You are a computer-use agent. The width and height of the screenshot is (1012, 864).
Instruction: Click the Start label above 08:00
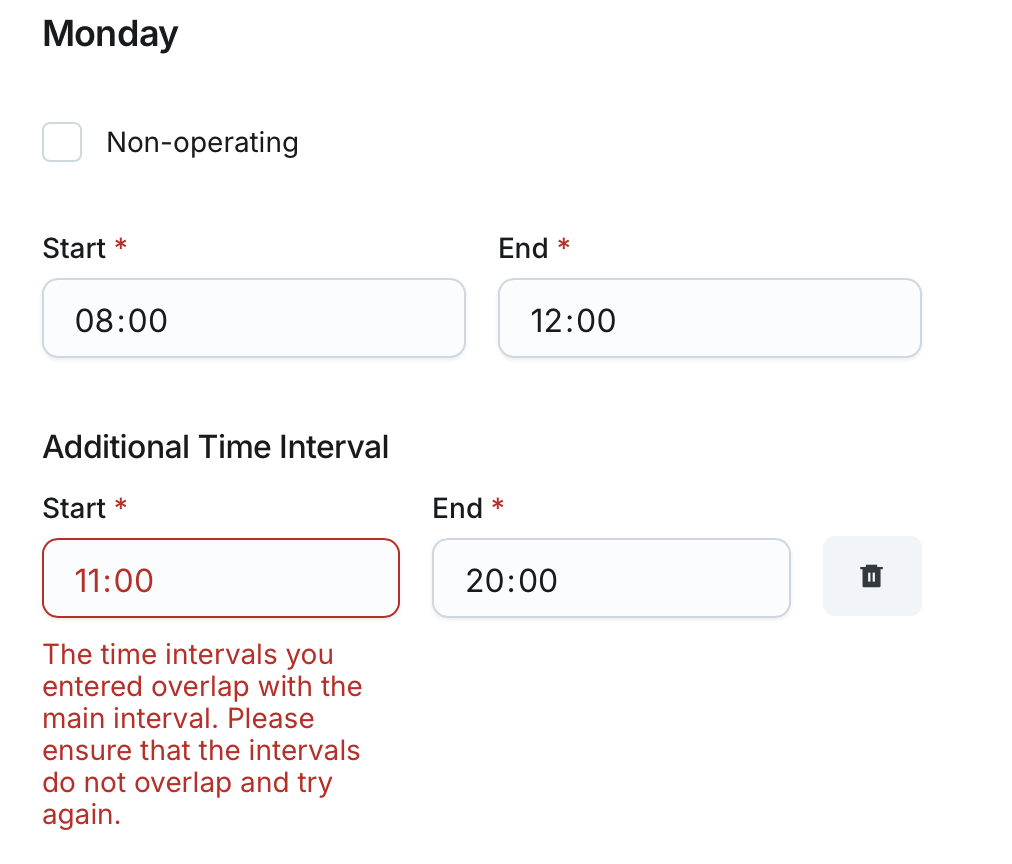(74, 248)
